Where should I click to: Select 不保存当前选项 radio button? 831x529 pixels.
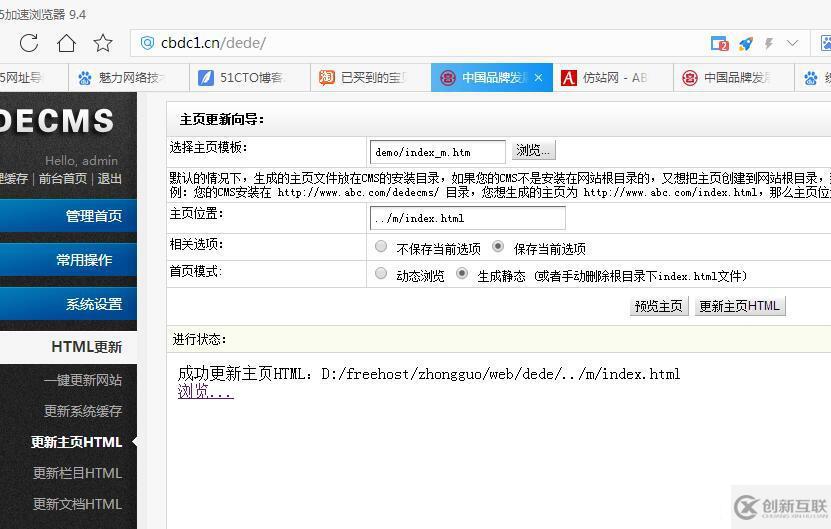(381, 246)
